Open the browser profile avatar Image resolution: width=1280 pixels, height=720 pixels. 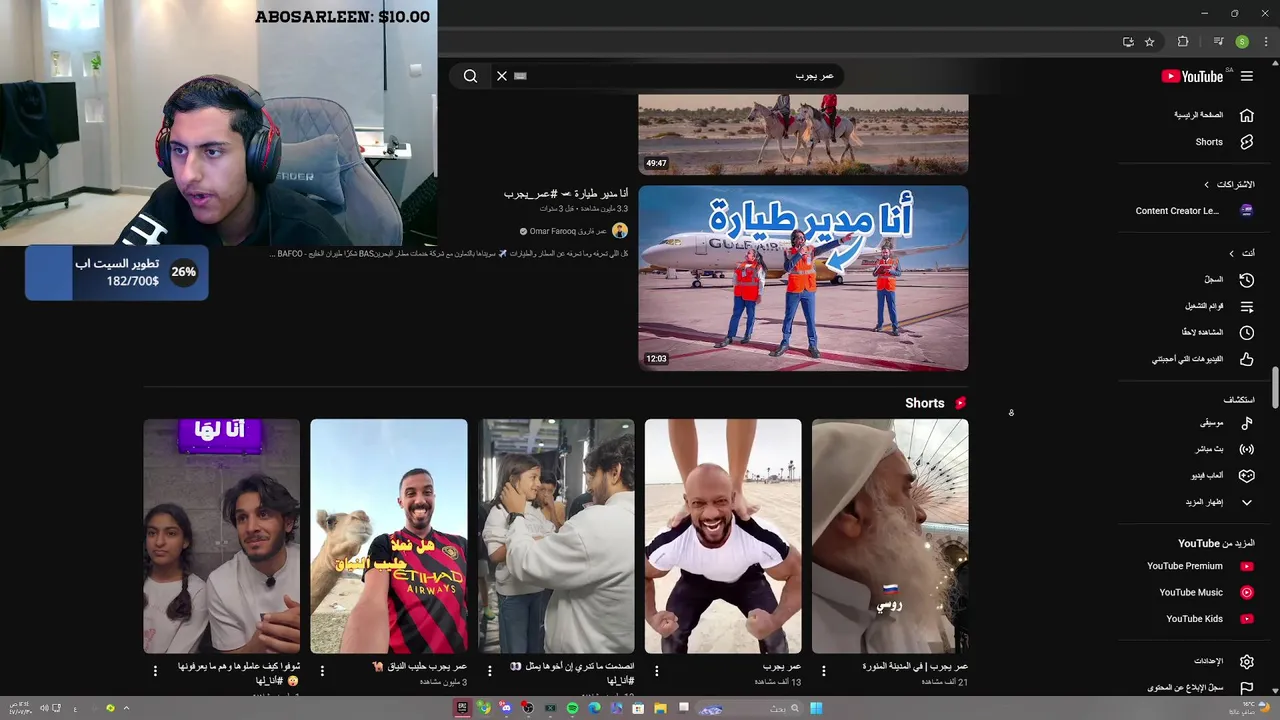[x=1242, y=42]
